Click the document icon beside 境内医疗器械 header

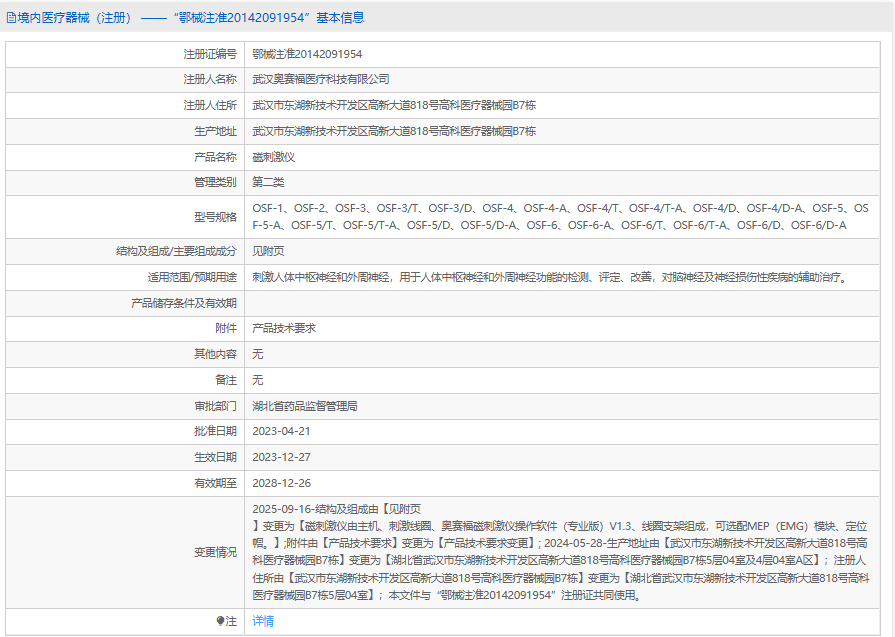click(11, 18)
